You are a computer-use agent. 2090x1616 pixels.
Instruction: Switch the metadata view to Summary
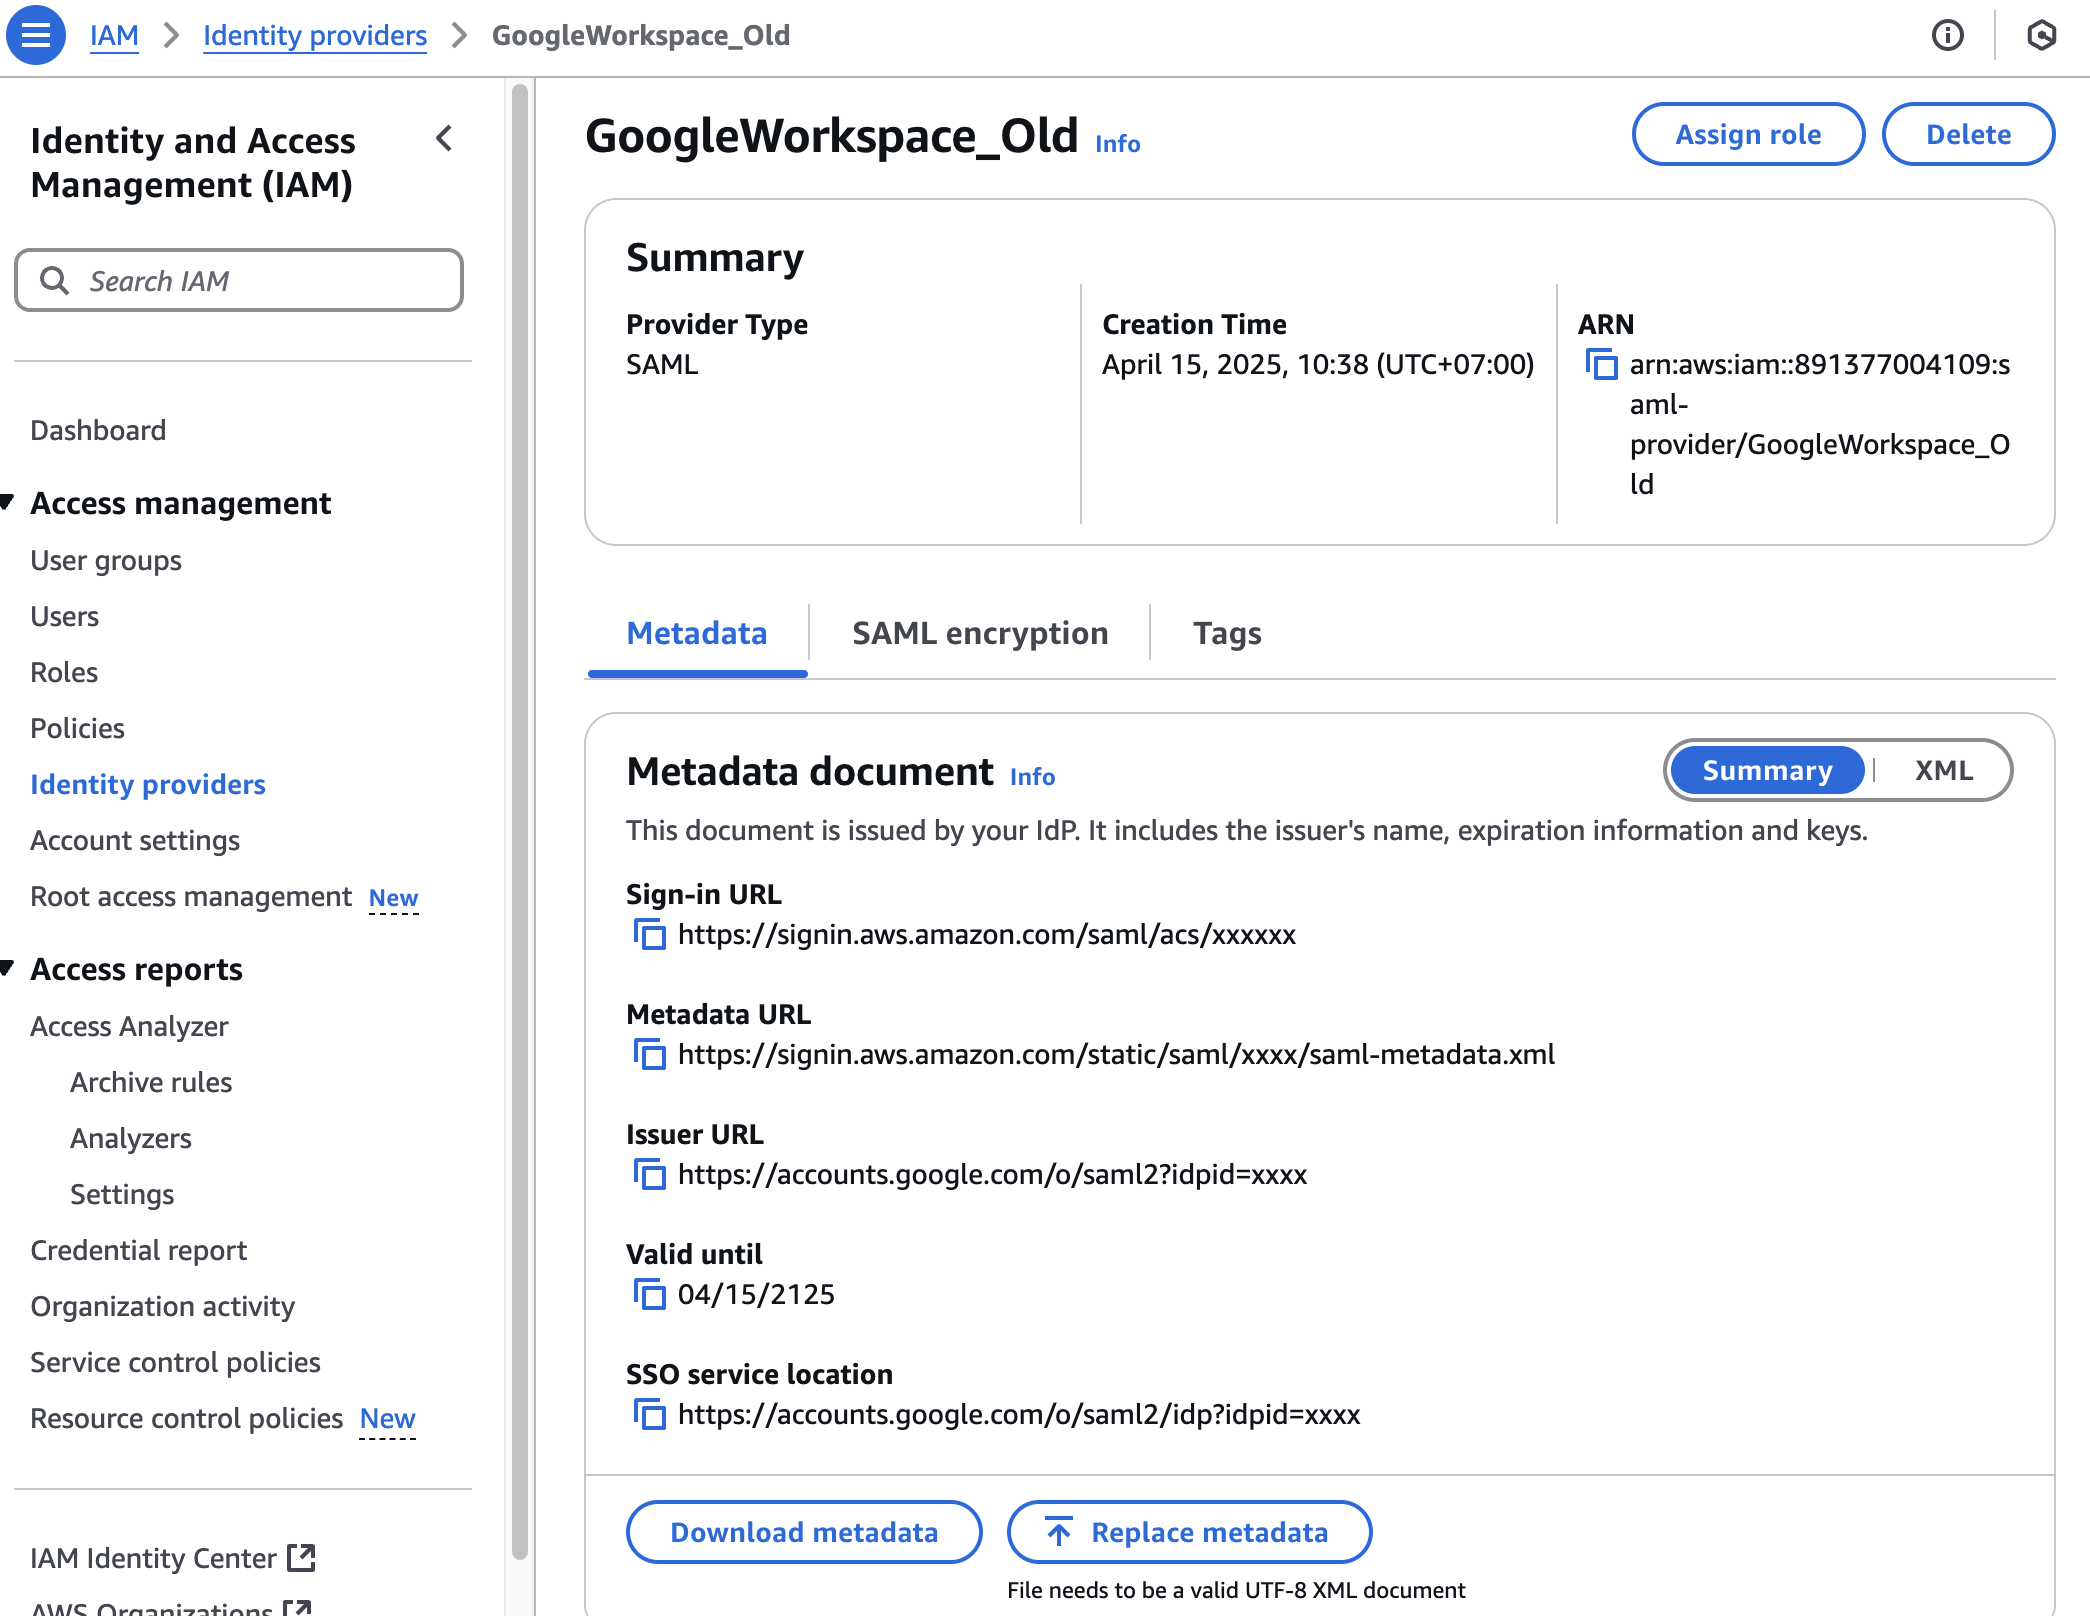pyautogui.click(x=1767, y=770)
